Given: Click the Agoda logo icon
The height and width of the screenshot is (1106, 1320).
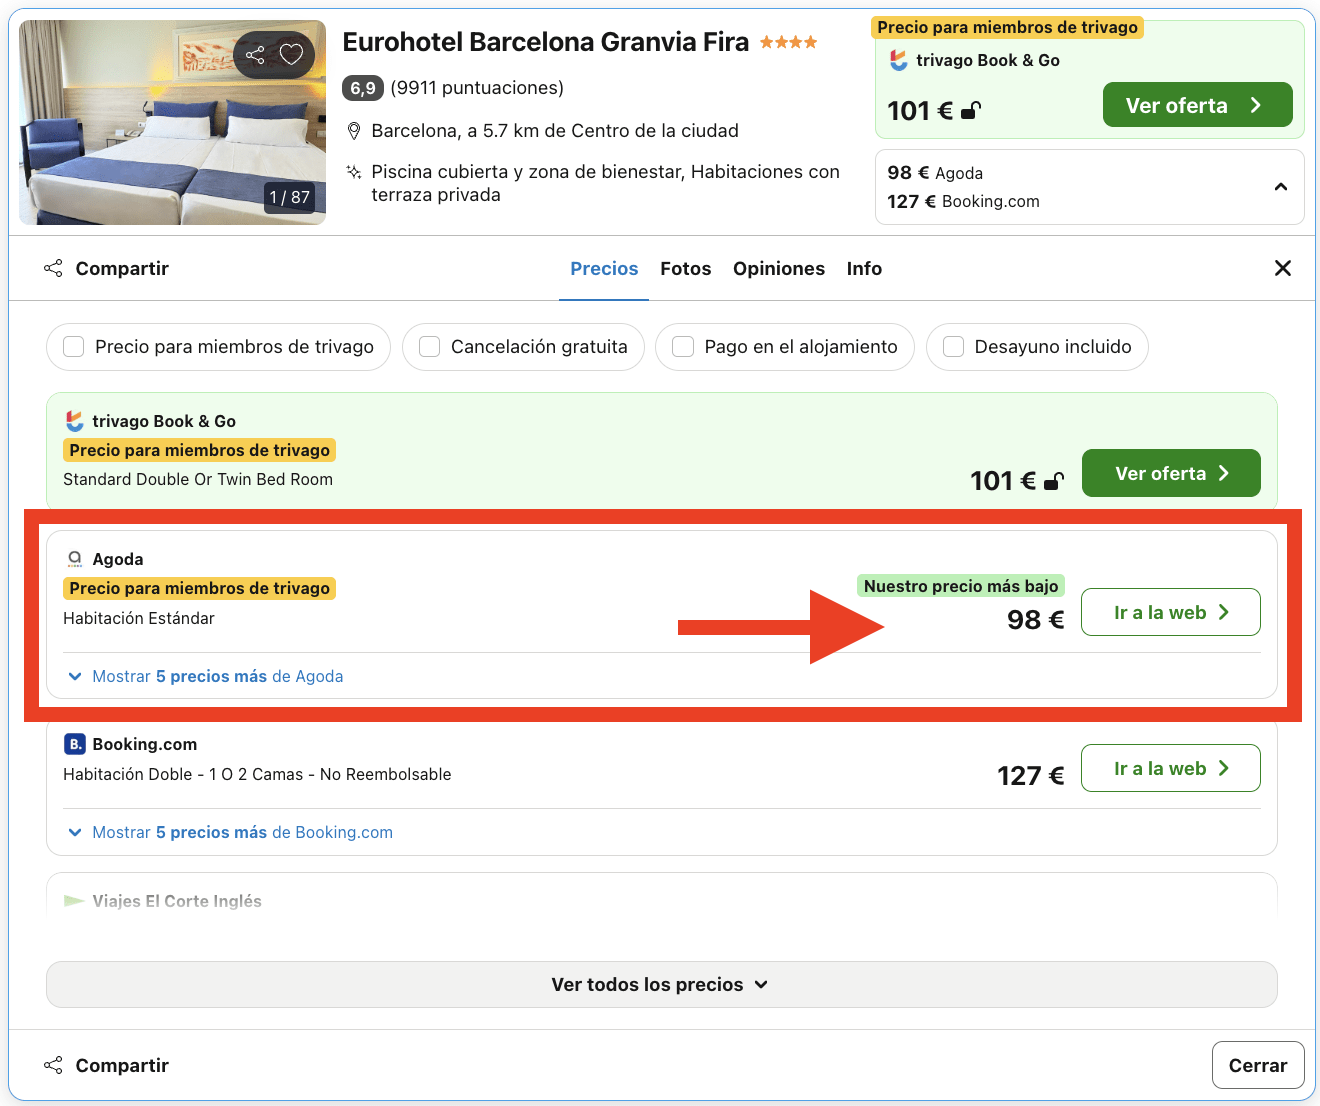Looking at the screenshot, I should point(75,558).
